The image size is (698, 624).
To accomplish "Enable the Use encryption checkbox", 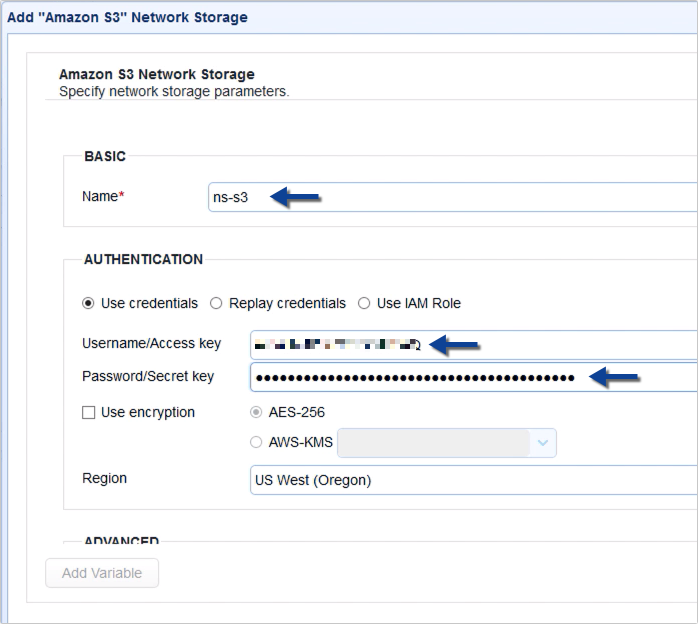I will point(89,413).
